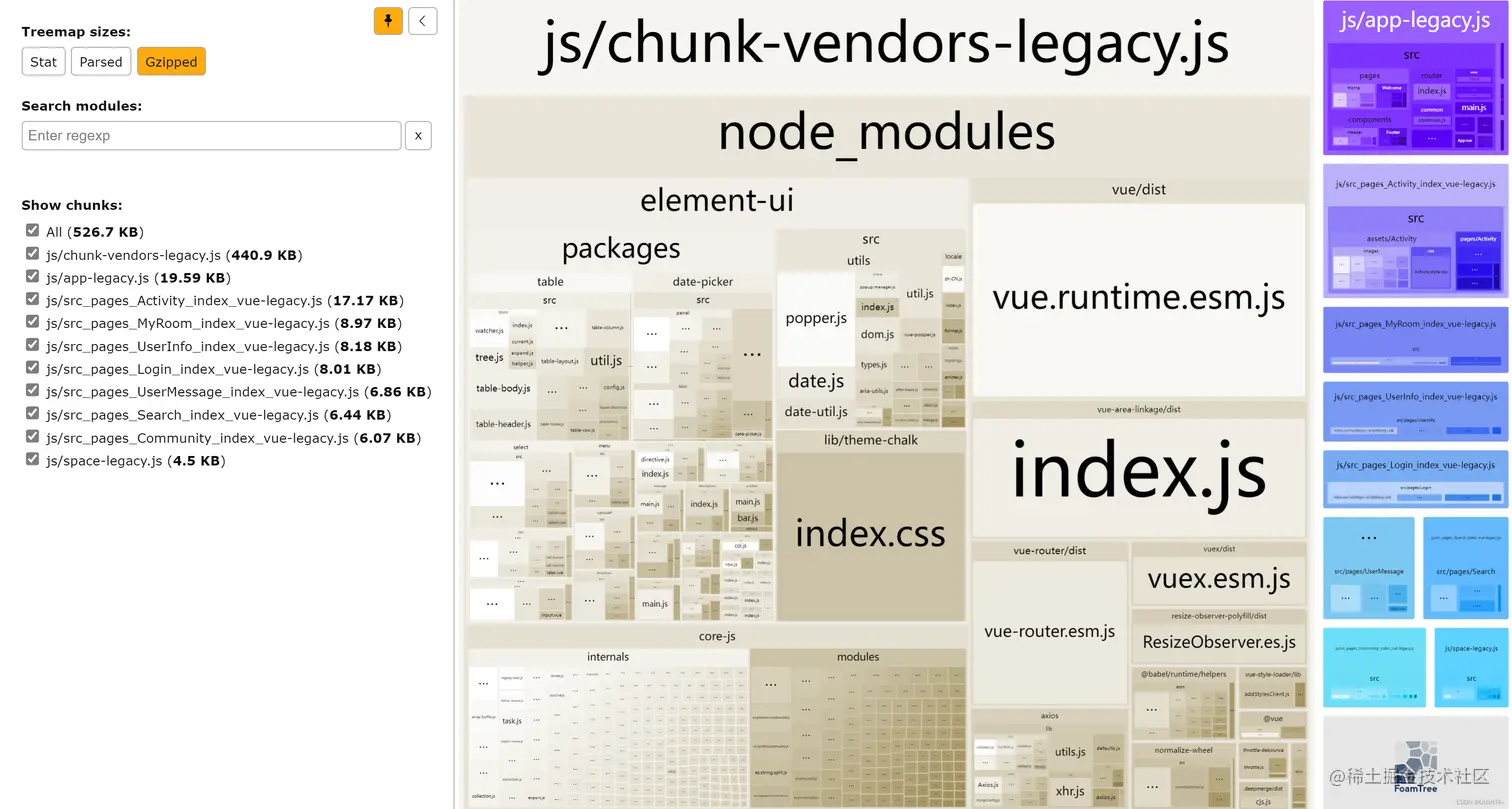Screen dimensions: 1512x809
Task: Collapse sidebar with the left chevron
Action: (x=423, y=20)
